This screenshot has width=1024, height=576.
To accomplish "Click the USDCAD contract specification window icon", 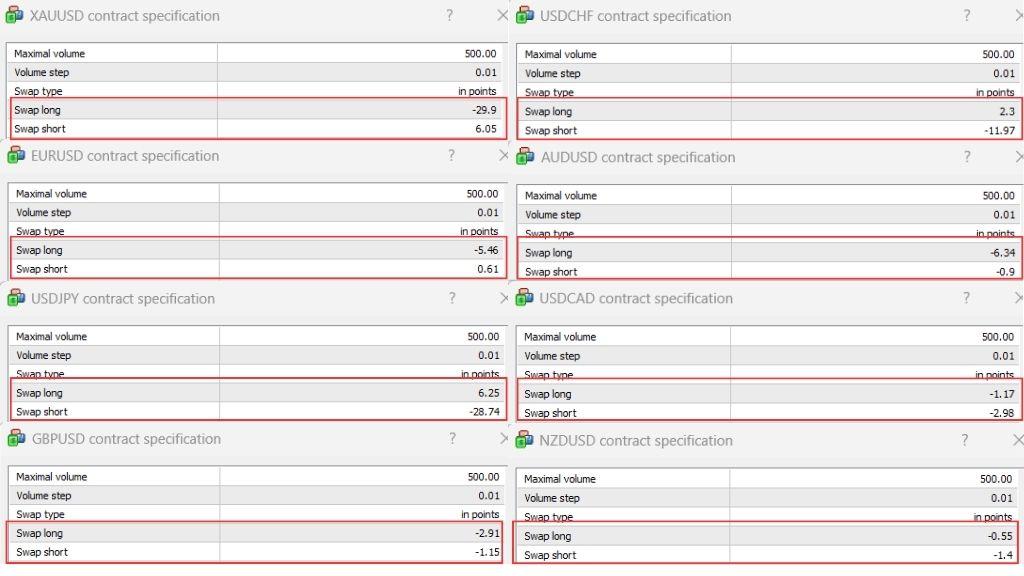I will 525,298.
